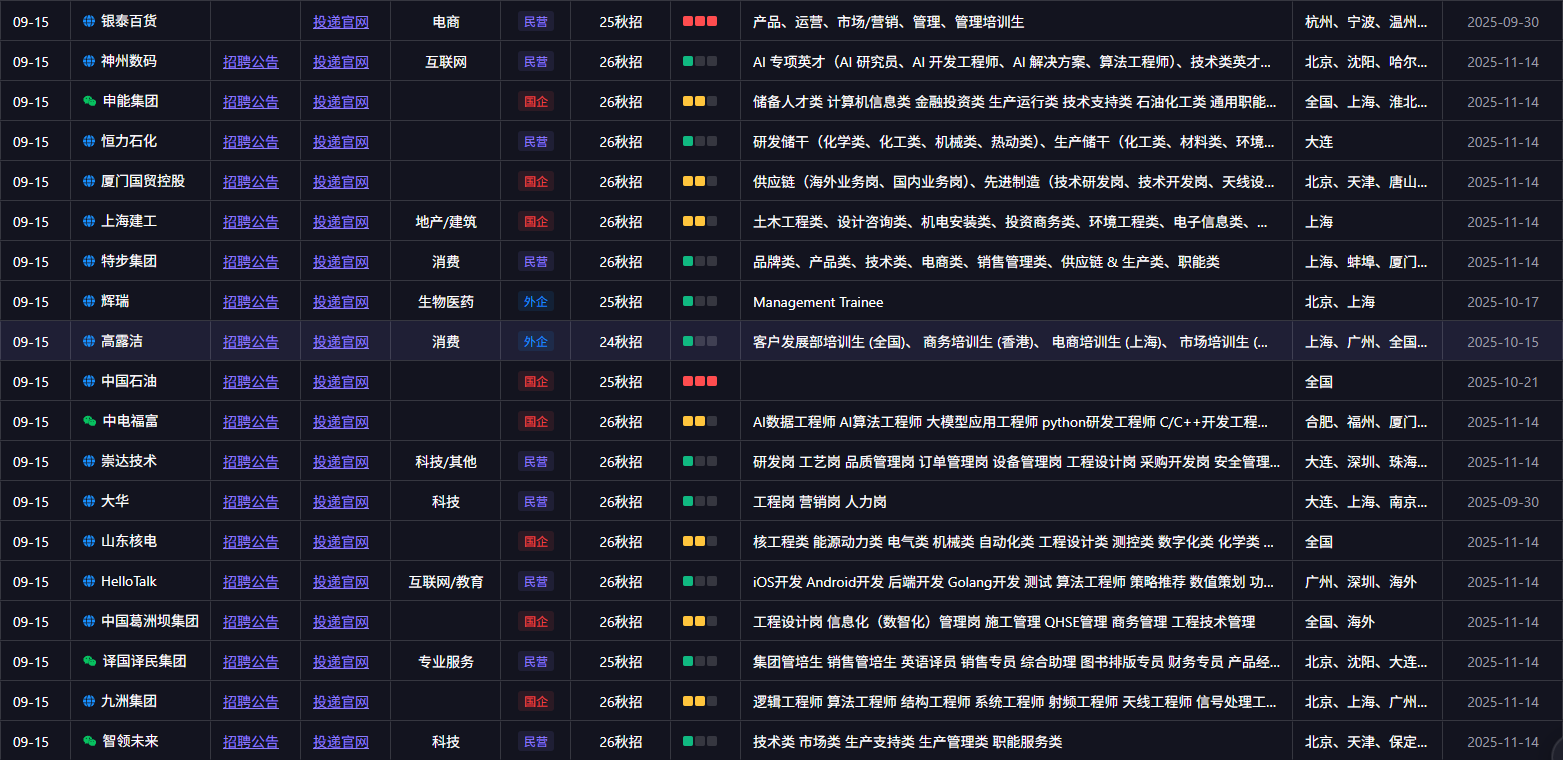The height and width of the screenshot is (760, 1563).
Task: Open the 投递官网 link for 特步集团
Action: point(341,261)
